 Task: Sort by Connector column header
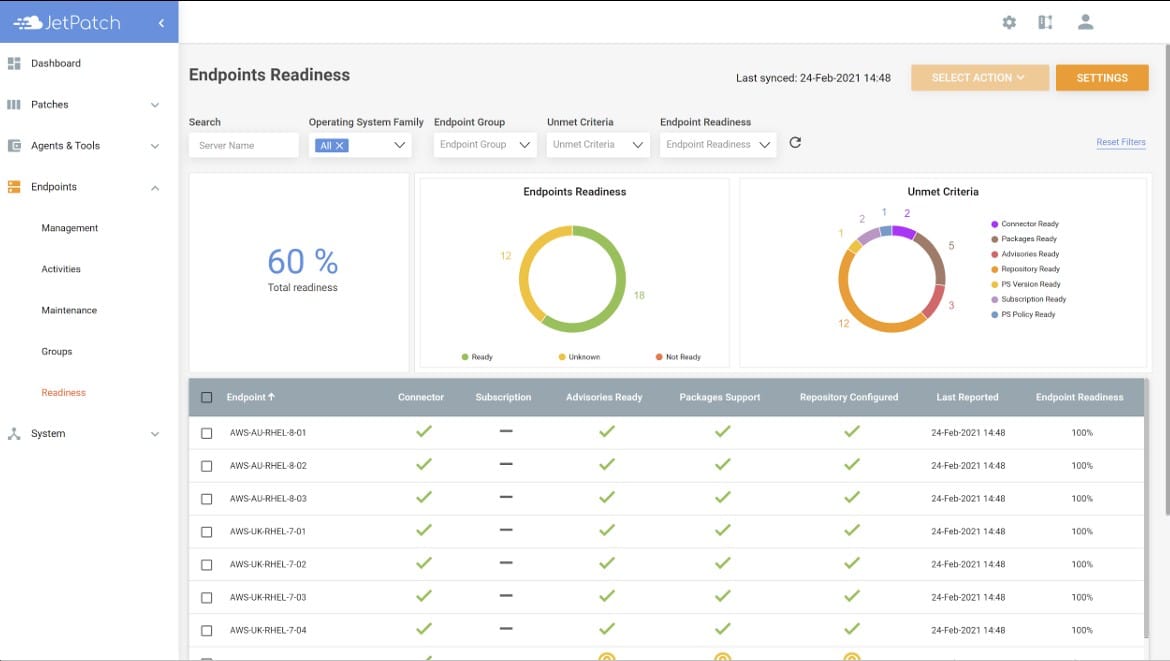[421, 397]
